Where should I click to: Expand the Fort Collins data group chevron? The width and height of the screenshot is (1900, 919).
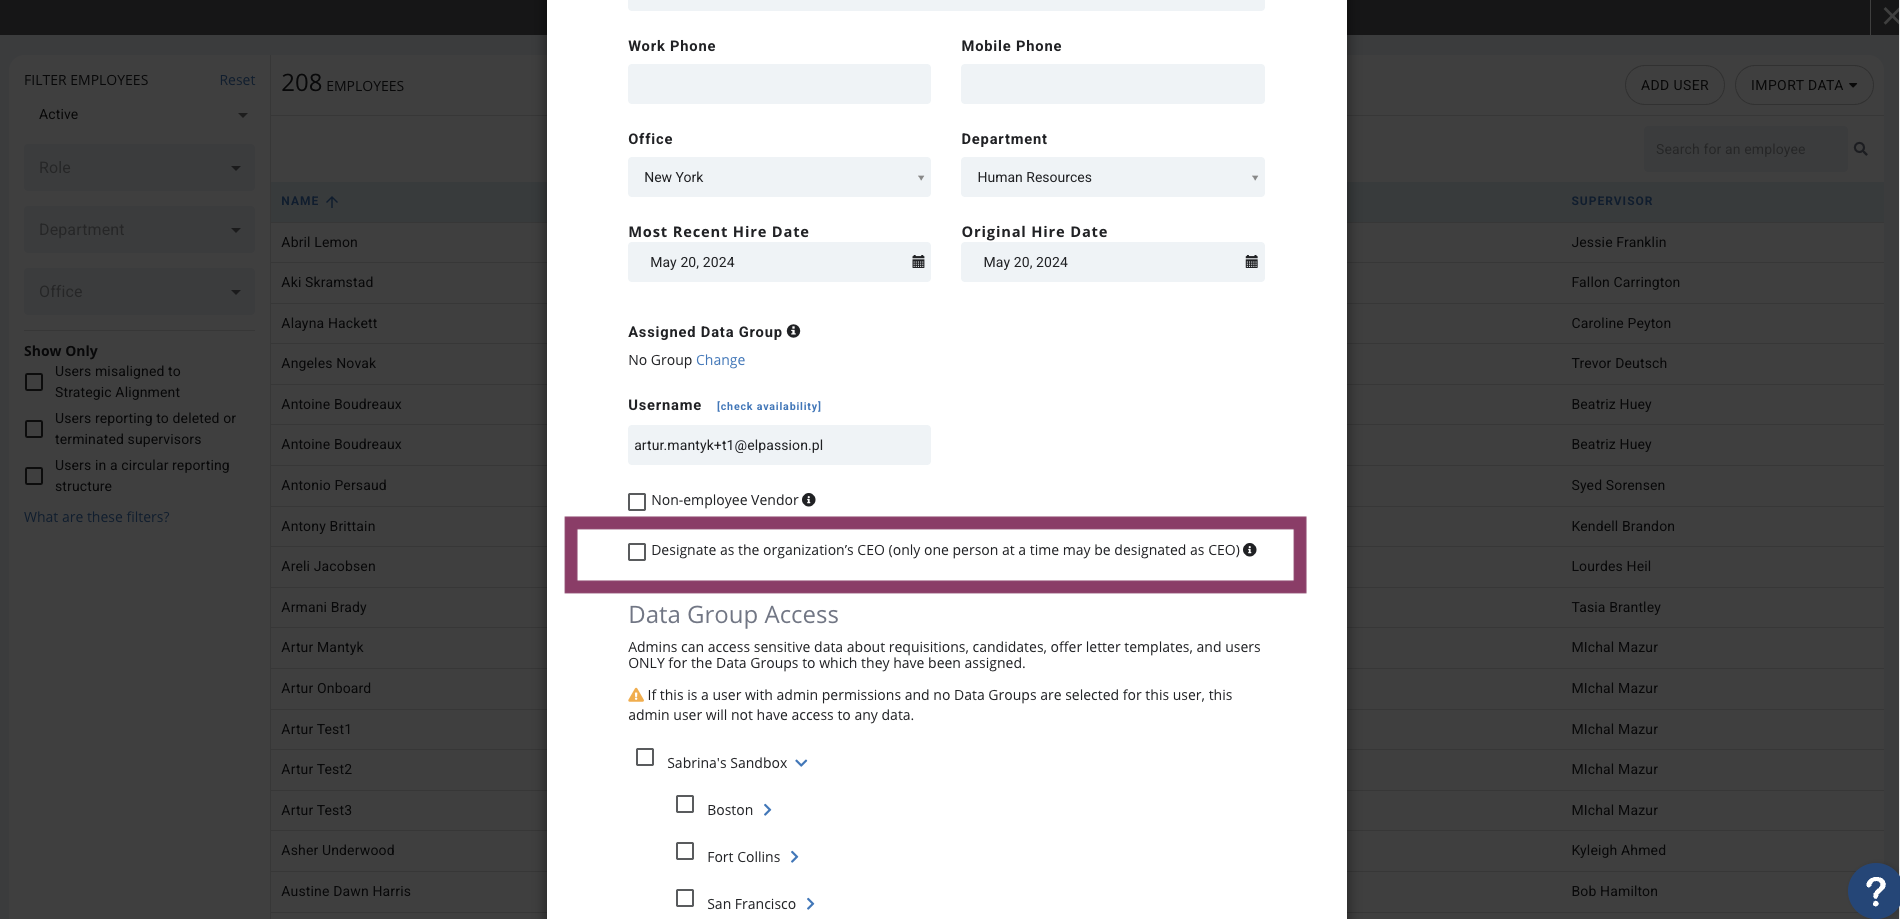click(x=794, y=857)
